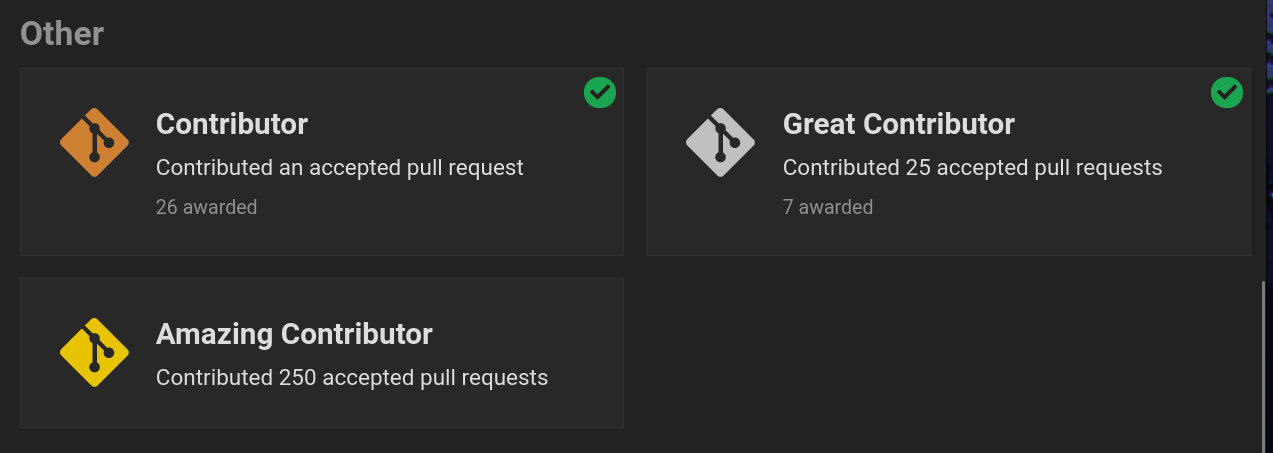Click the green checkmark on Contributor card
The width and height of the screenshot is (1273, 453).
coord(600,93)
